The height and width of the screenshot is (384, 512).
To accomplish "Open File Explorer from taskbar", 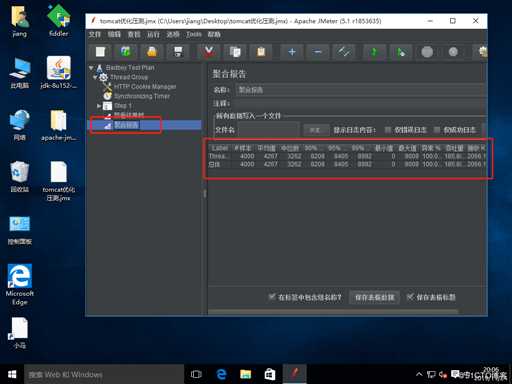I will point(245,374).
